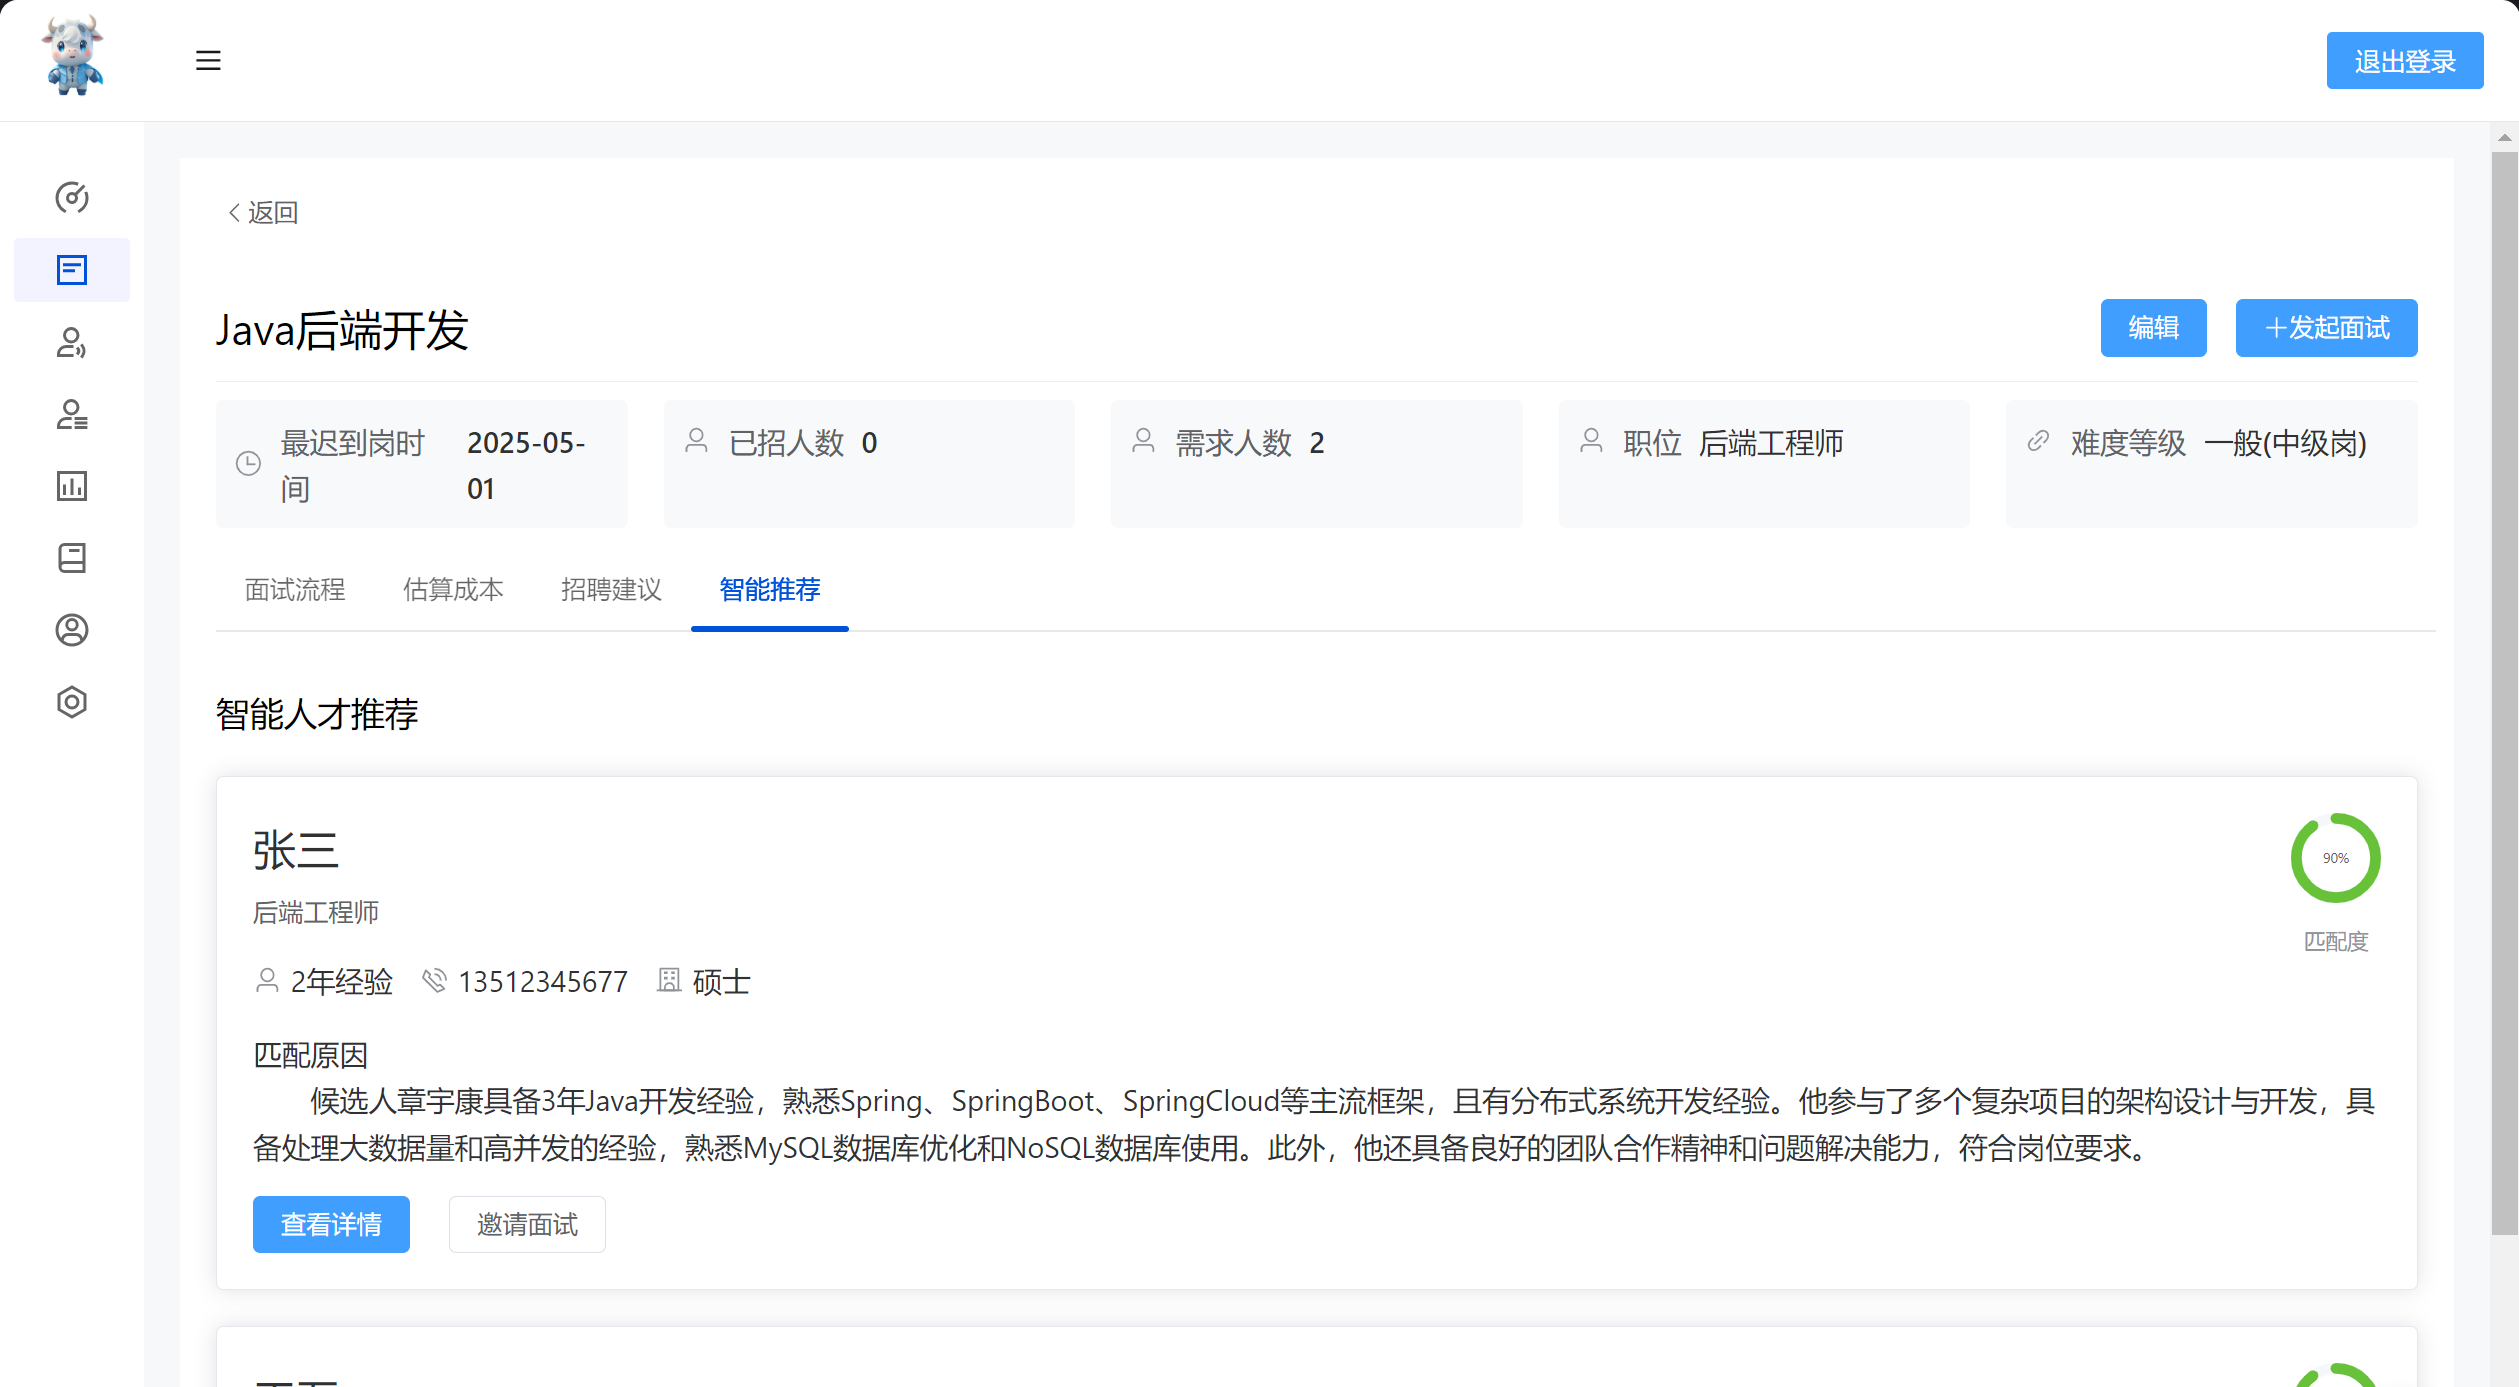This screenshot has width=2519, height=1387.
Task: Select the highlighted job list sidebar icon
Action: (72, 270)
